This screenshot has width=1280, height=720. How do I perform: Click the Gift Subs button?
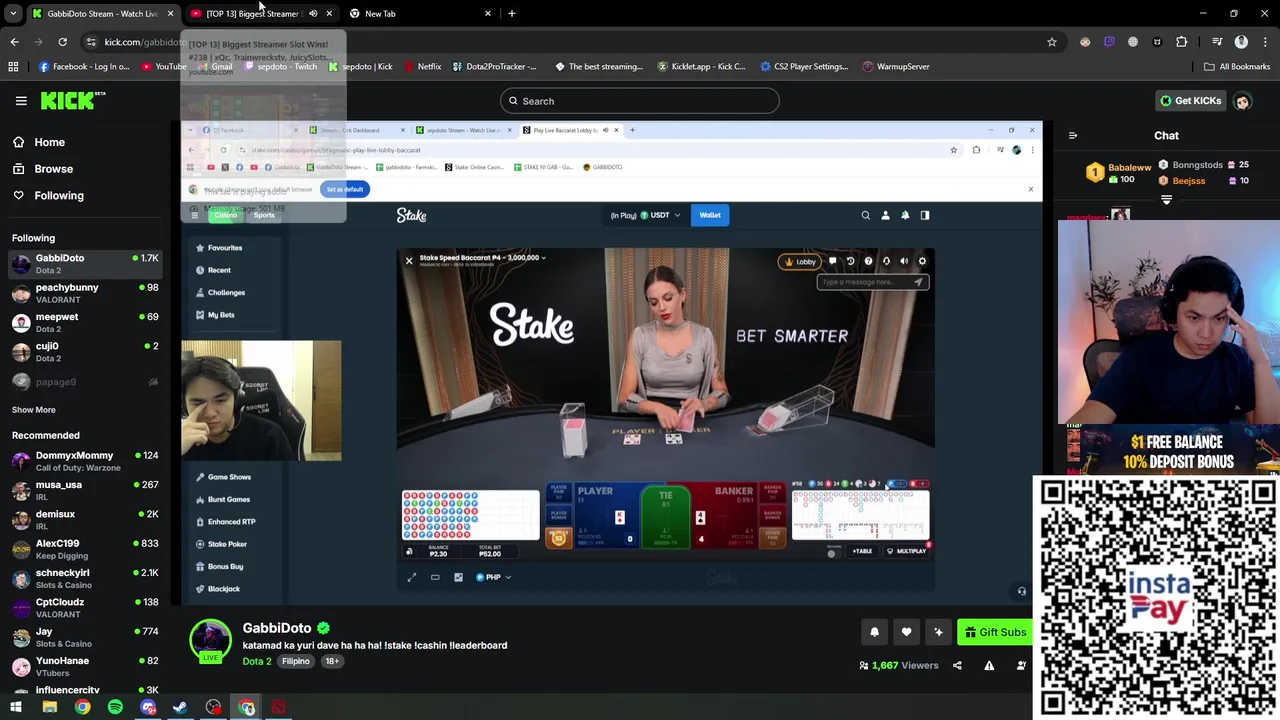(x=995, y=632)
